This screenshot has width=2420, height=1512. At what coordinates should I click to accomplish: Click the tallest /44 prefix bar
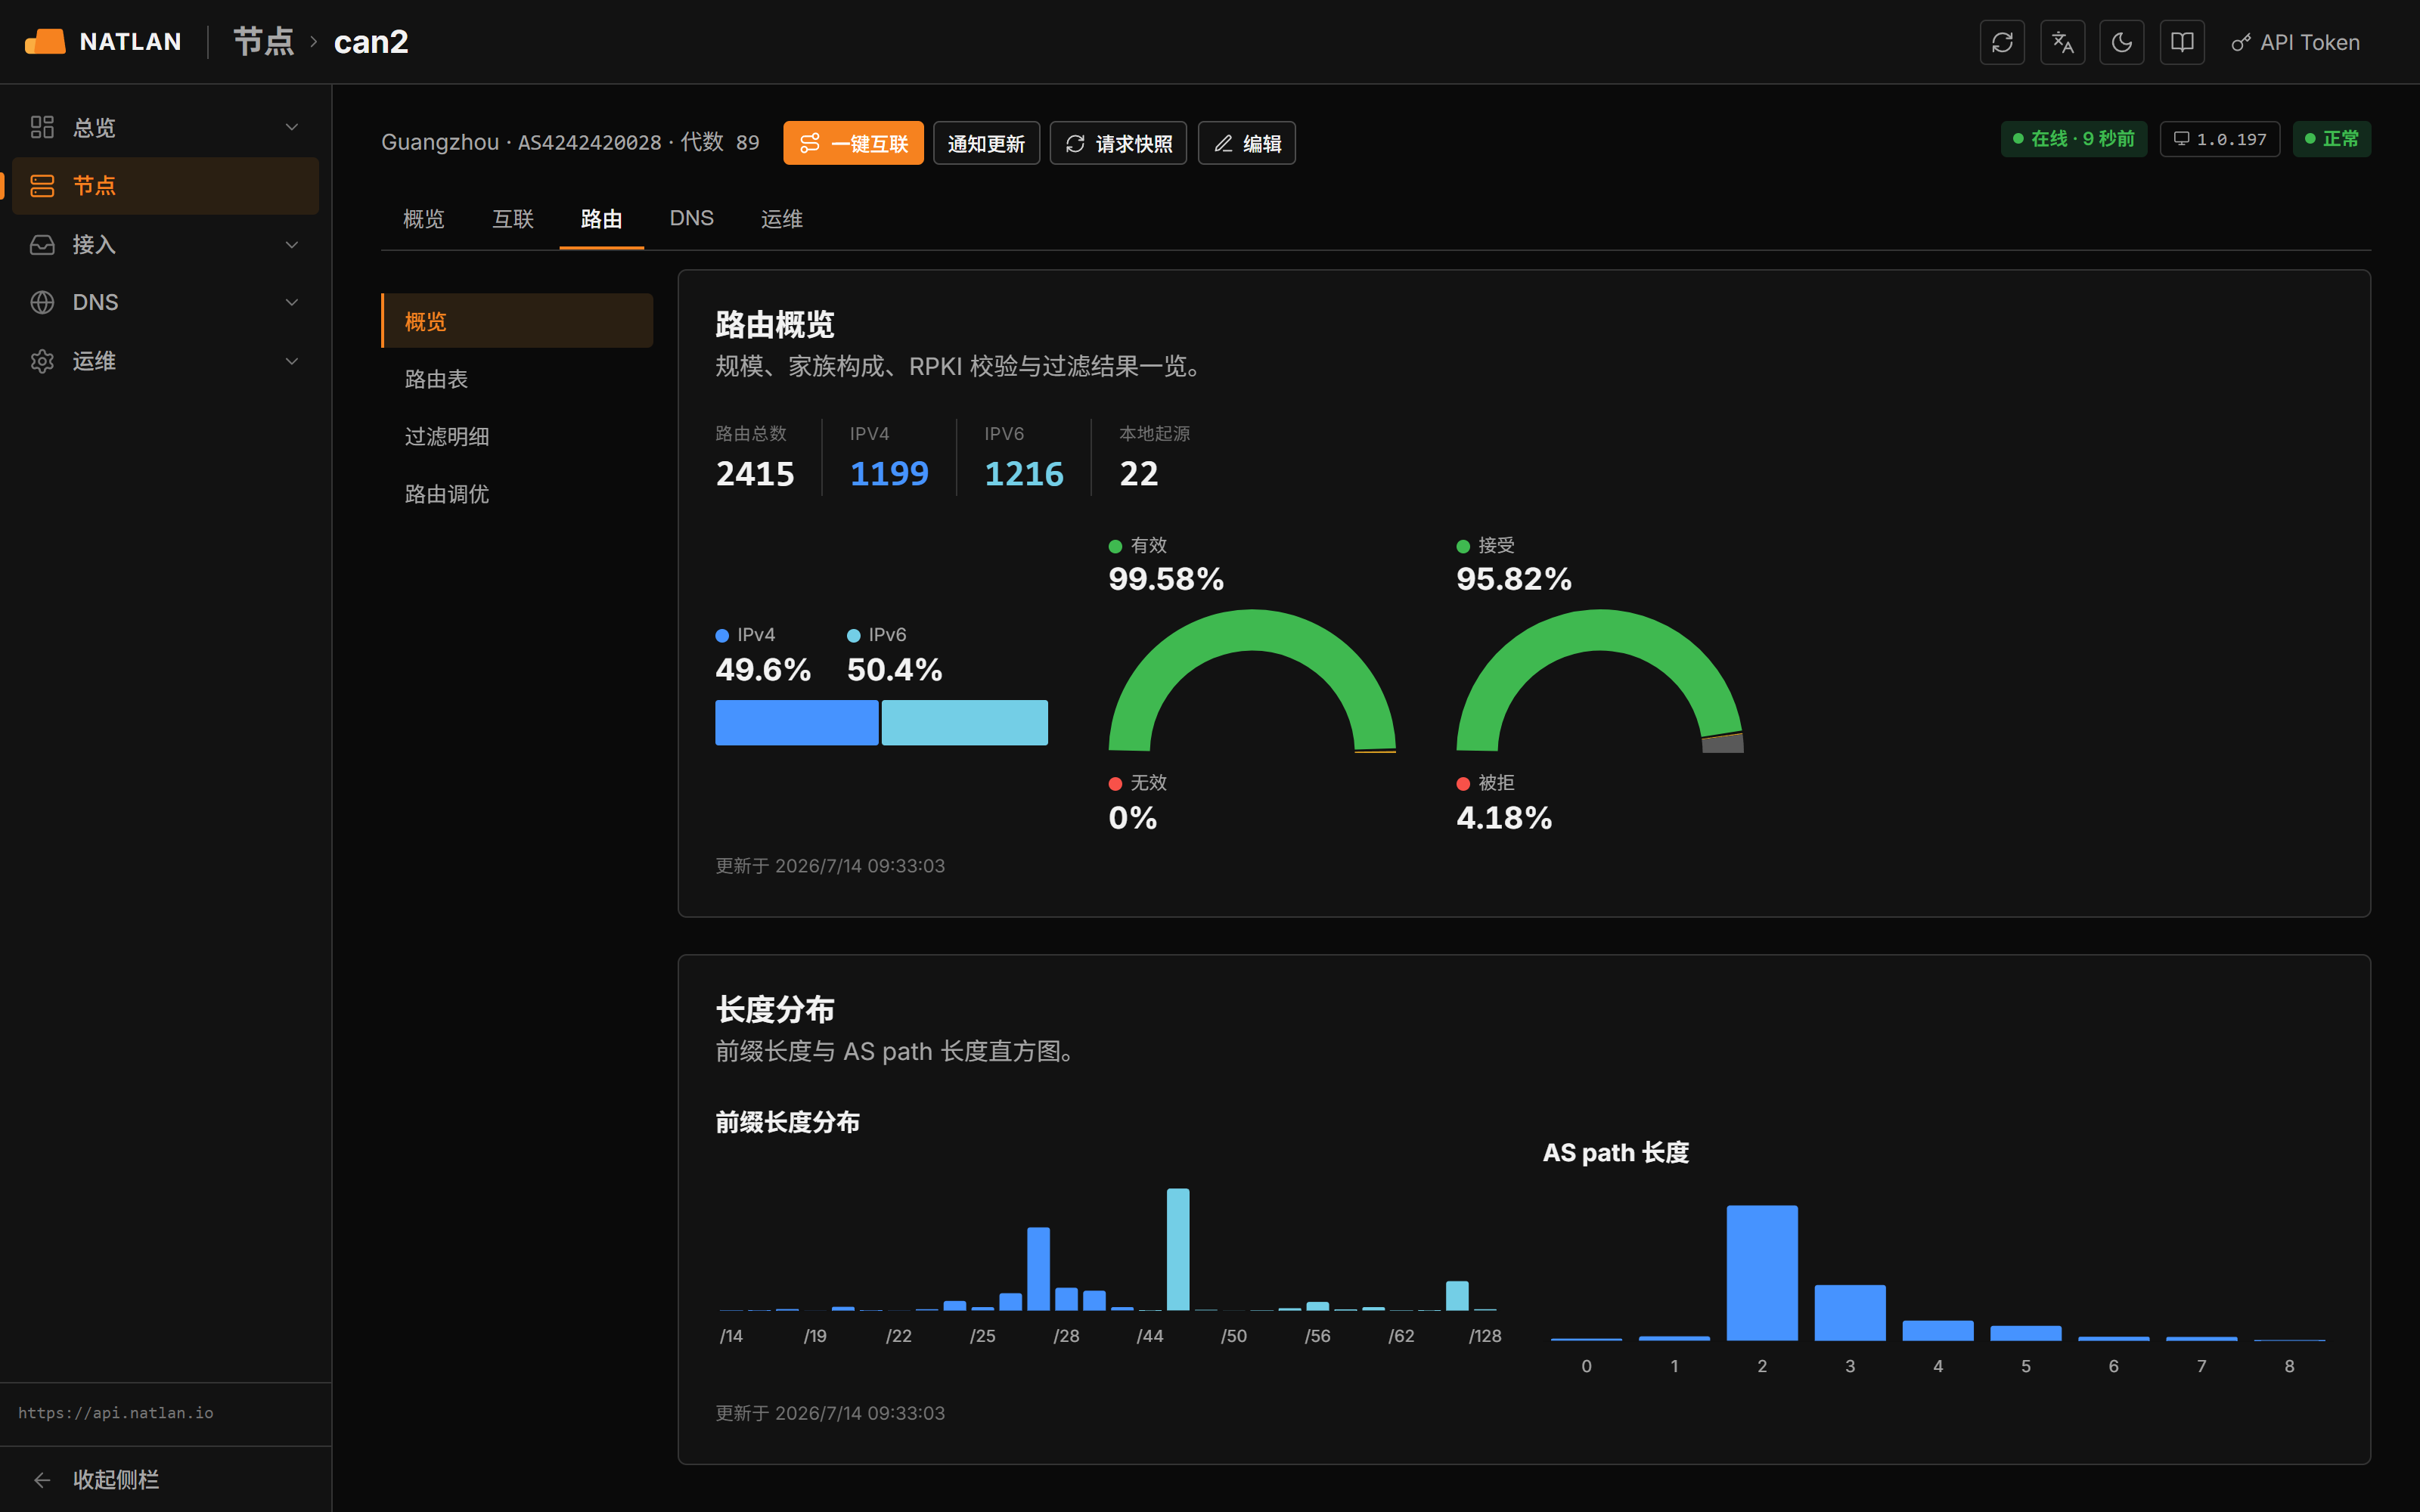(x=1178, y=1249)
